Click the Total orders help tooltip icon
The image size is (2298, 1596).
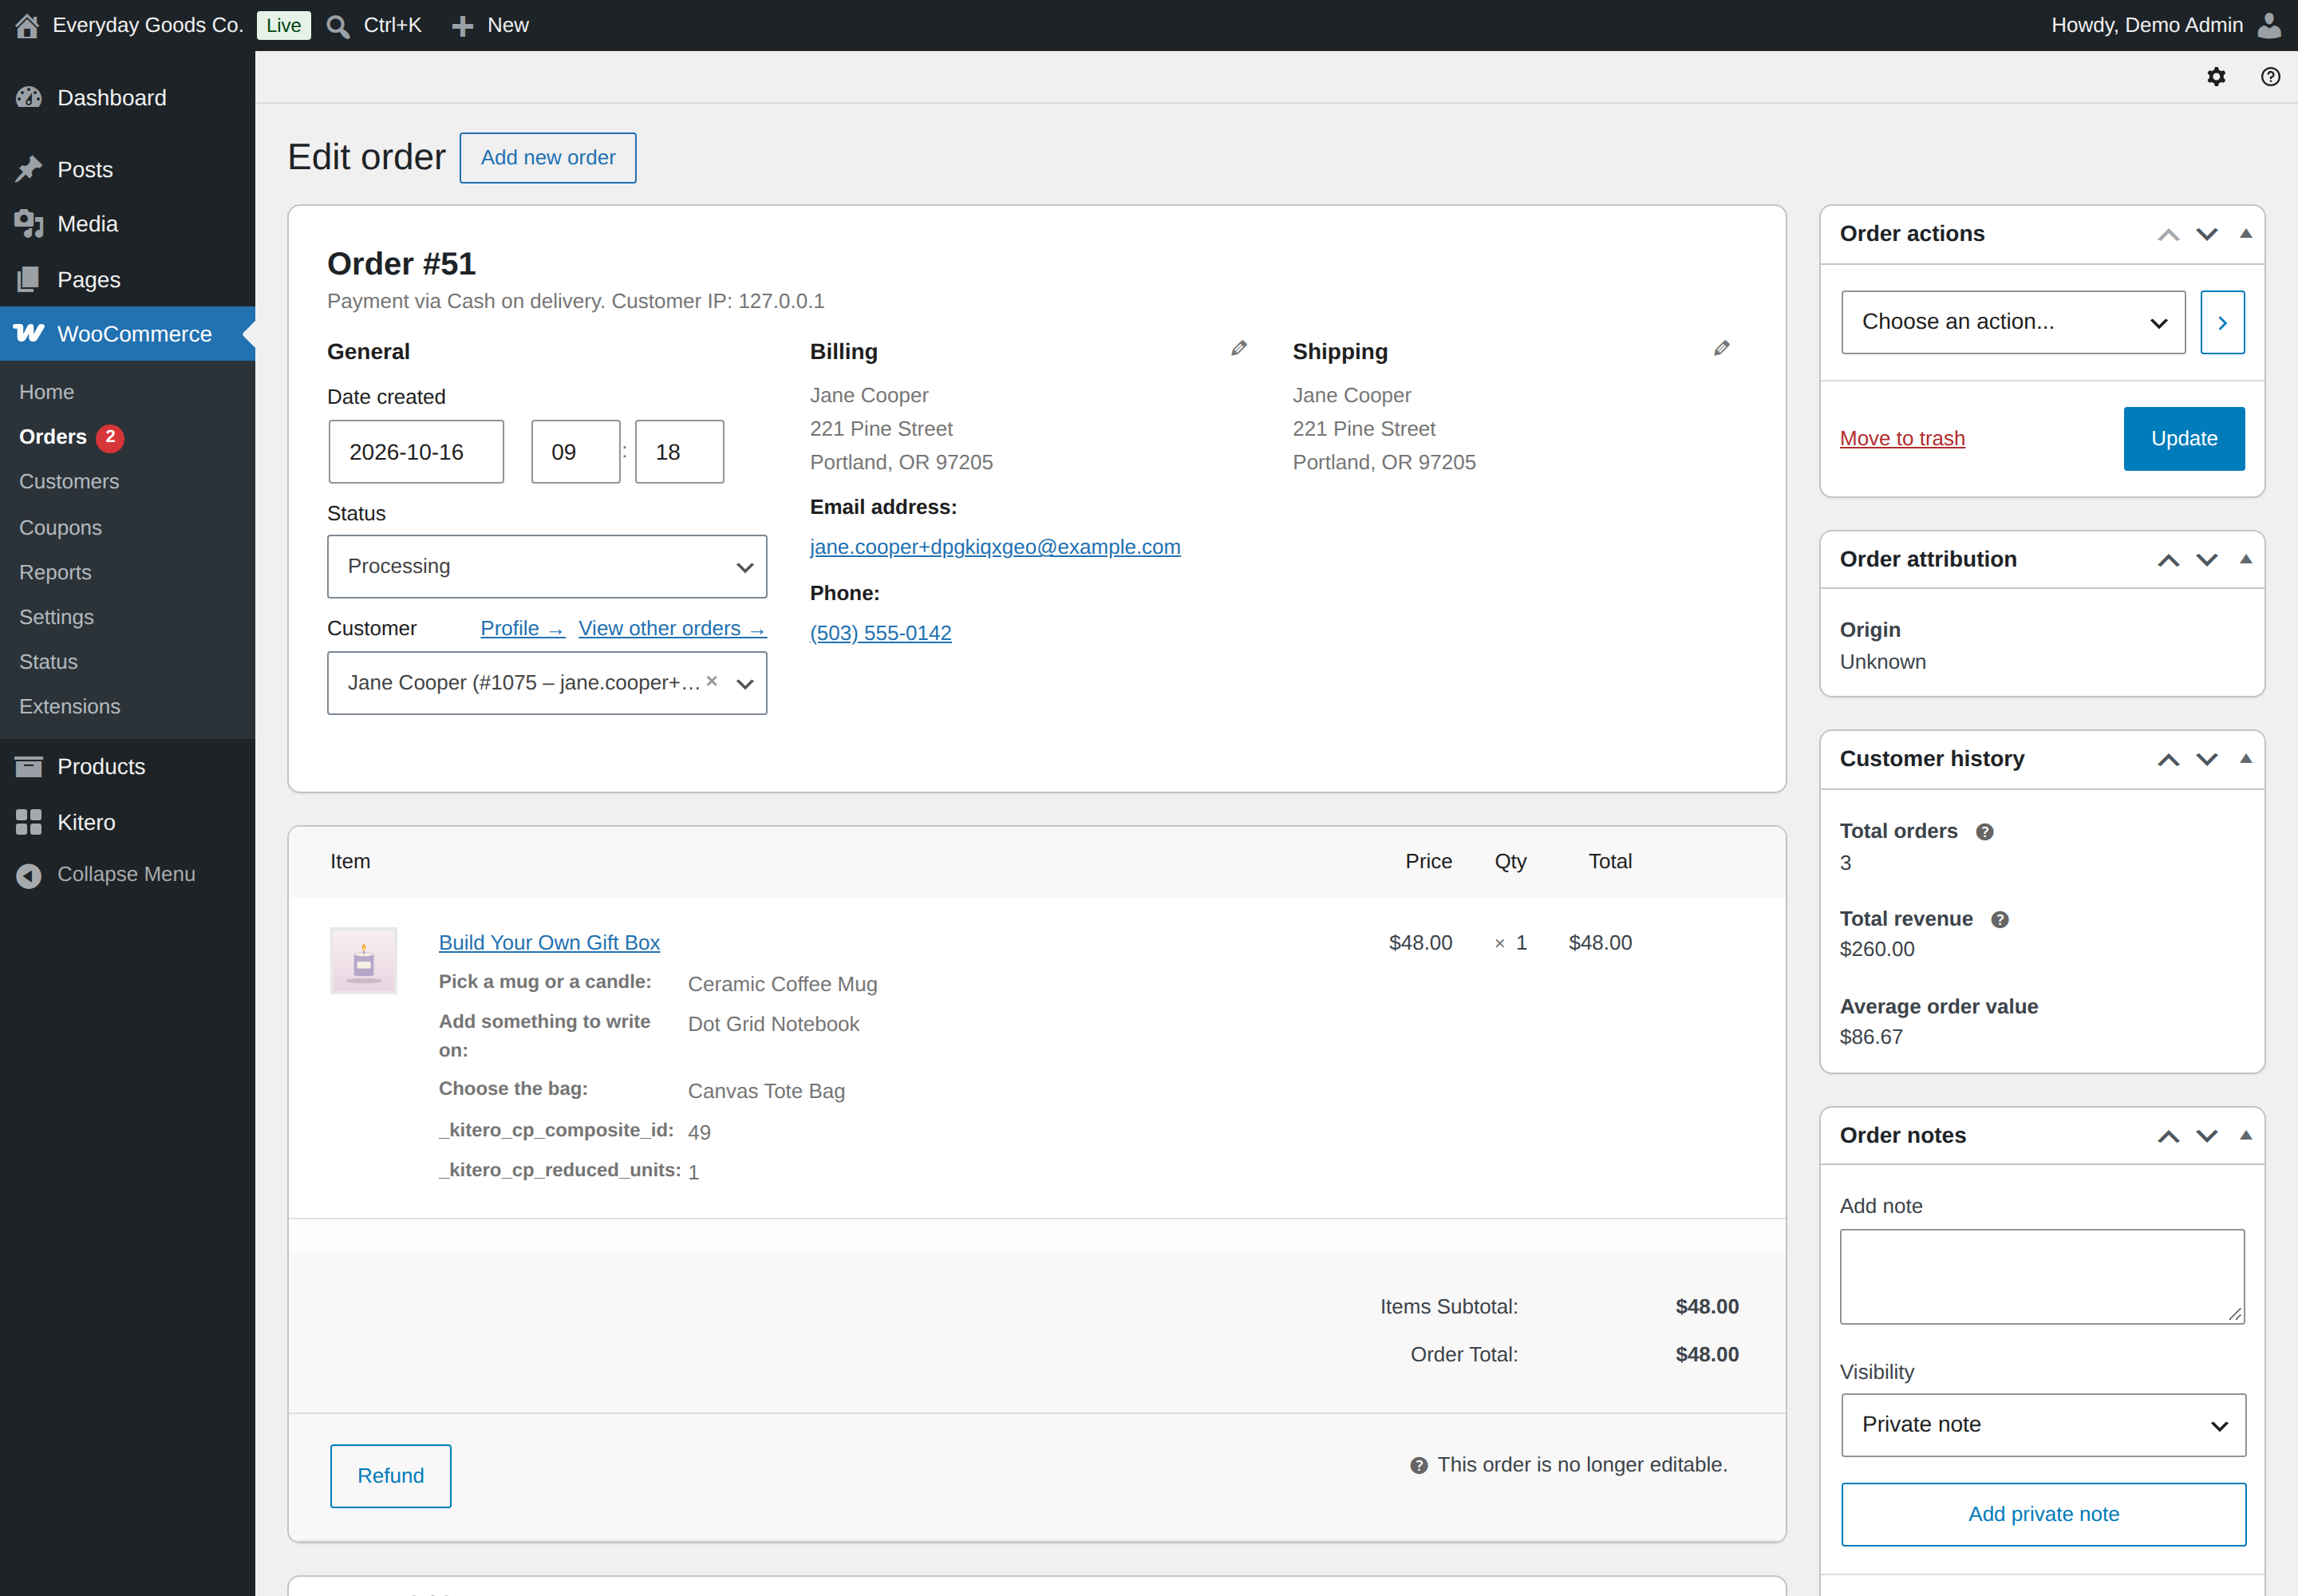point(1985,832)
